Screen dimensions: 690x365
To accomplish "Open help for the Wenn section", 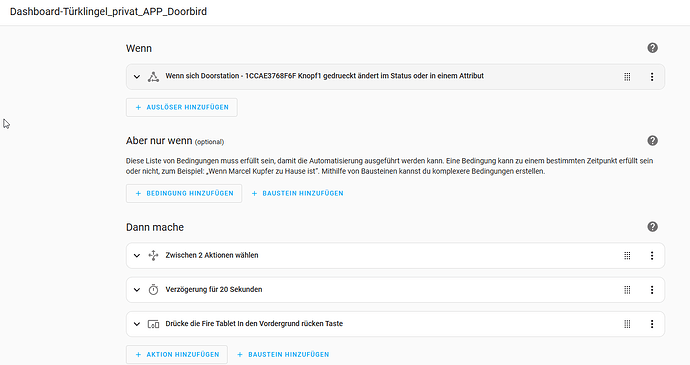I will [x=652, y=48].
